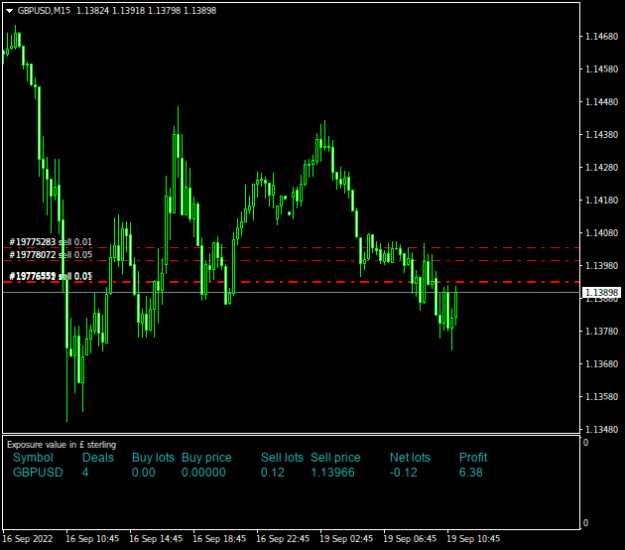Select the GBPUSD symbol in exposure row
The height and width of the screenshot is (550, 625).
click(x=38, y=473)
